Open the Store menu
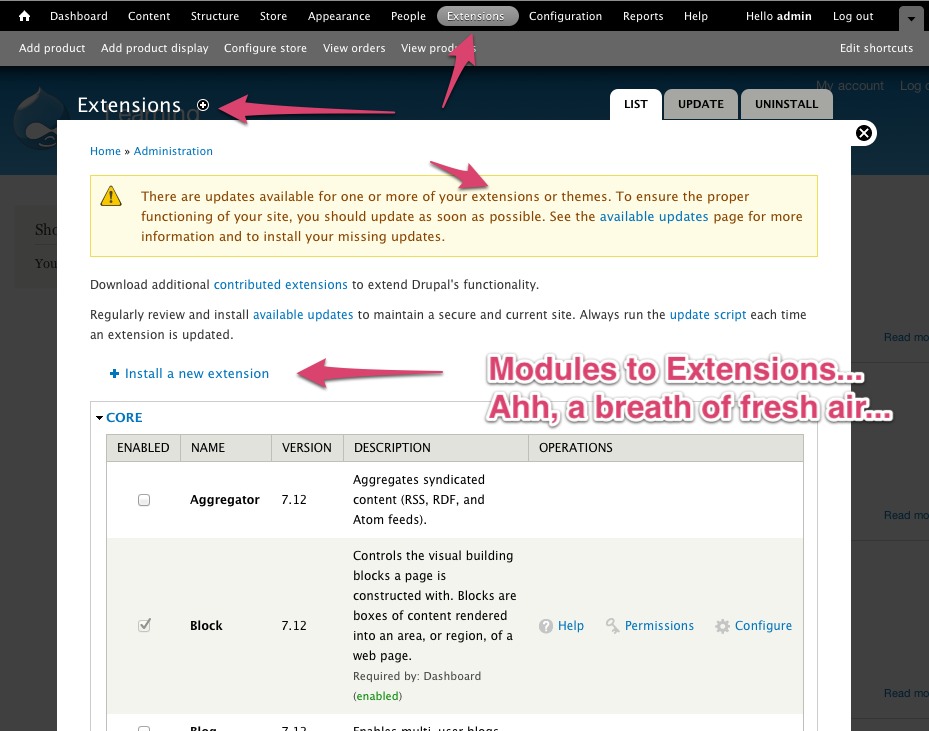The height and width of the screenshot is (731, 929). click(273, 16)
